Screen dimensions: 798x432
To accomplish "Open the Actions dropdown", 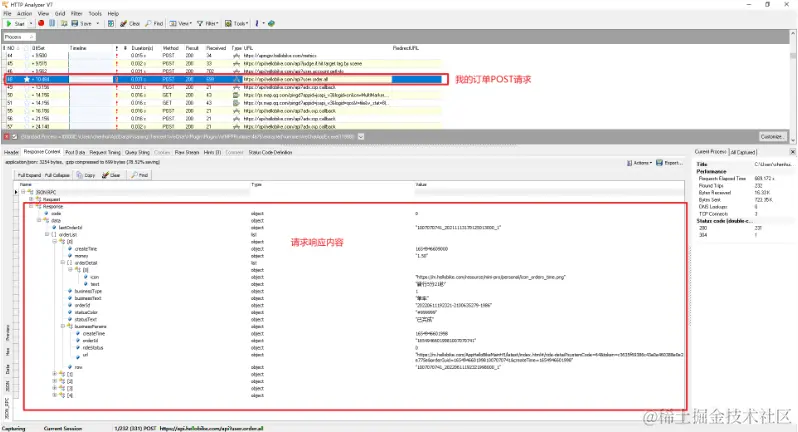I will (x=639, y=163).
